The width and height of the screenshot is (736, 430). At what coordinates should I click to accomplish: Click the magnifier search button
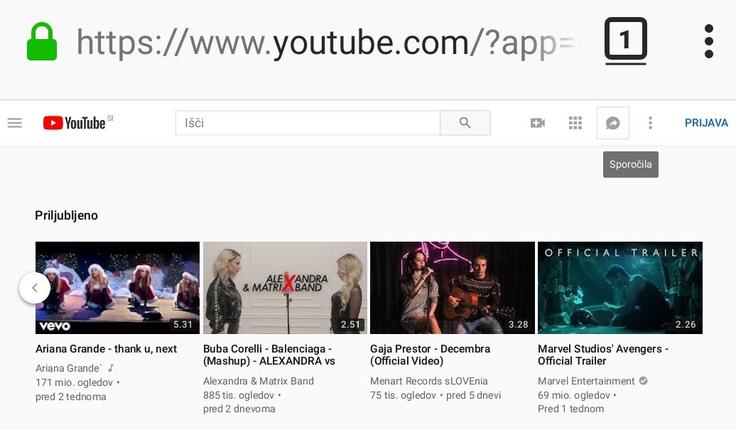[465, 123]
